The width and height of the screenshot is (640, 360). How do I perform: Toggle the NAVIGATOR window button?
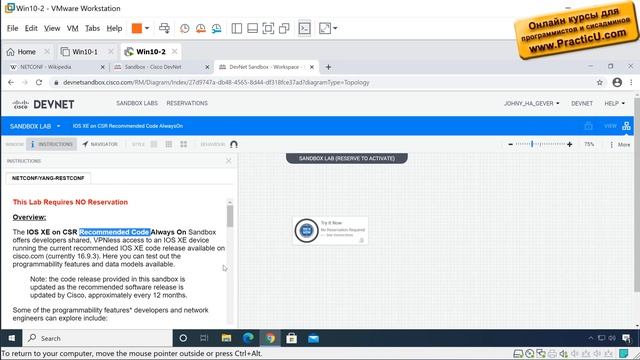coord(100,144)
